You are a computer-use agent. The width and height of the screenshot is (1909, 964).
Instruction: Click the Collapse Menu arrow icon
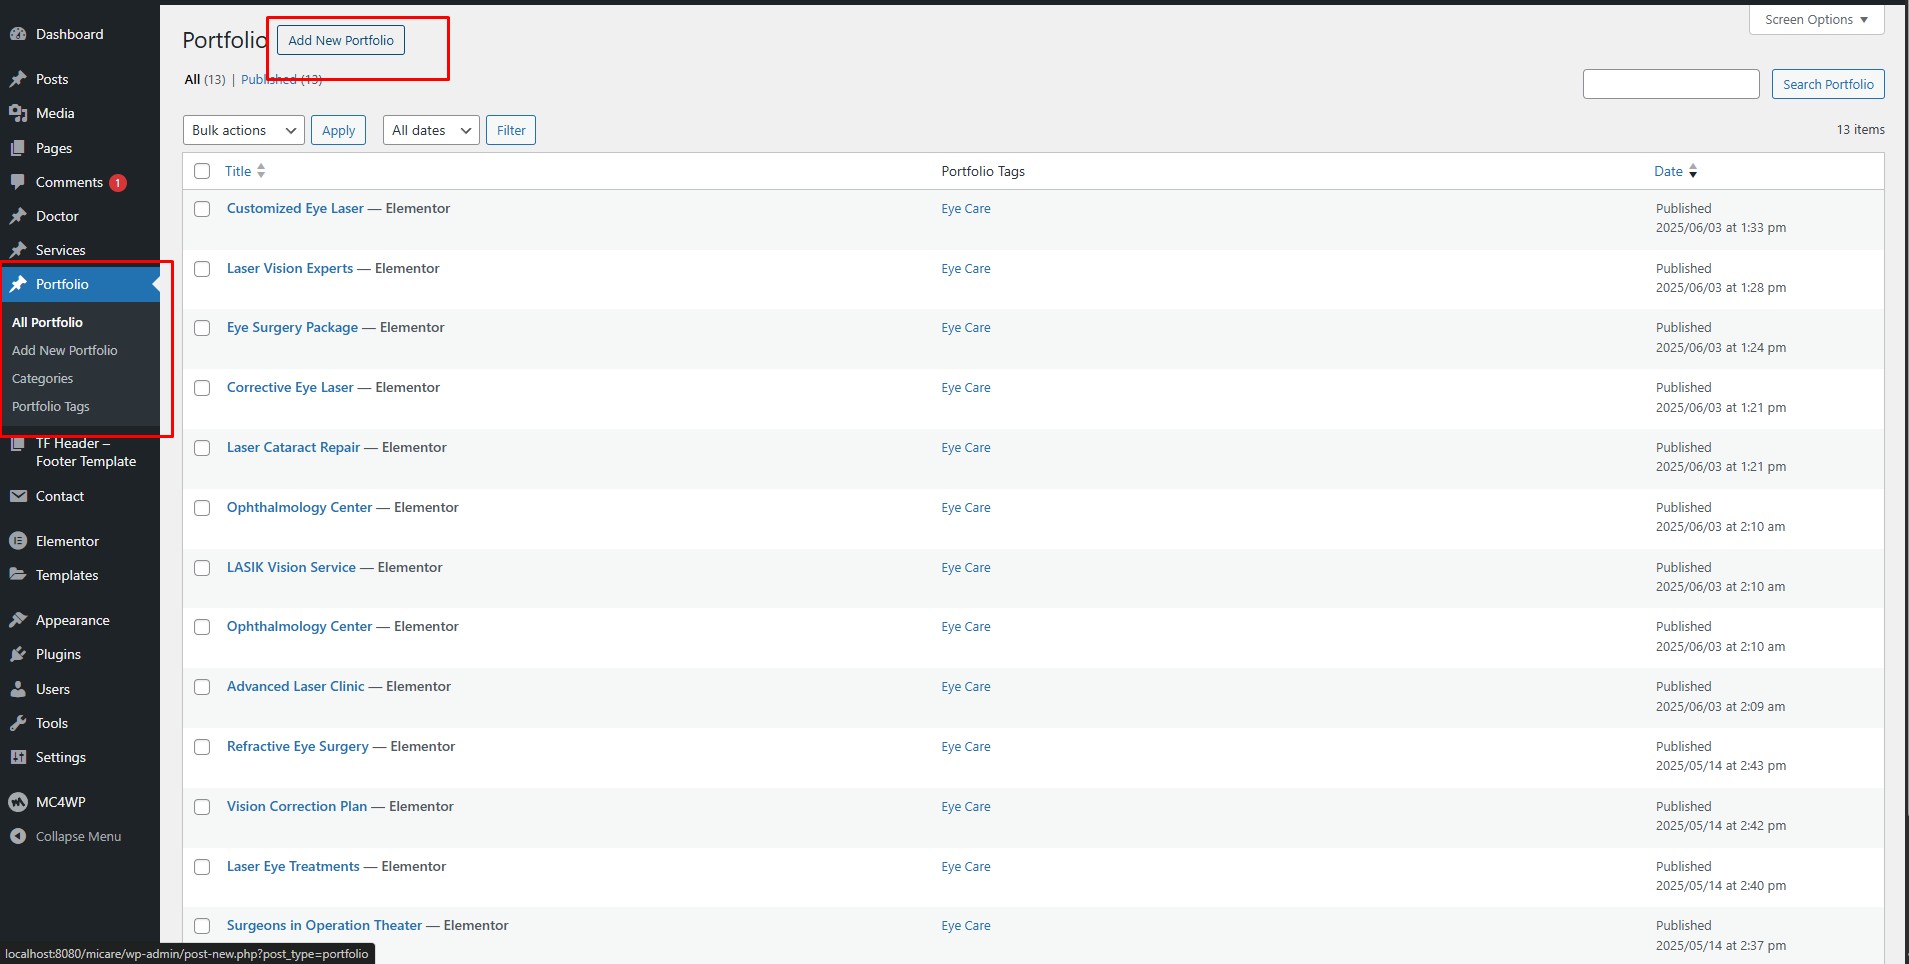tap(18, 836)
